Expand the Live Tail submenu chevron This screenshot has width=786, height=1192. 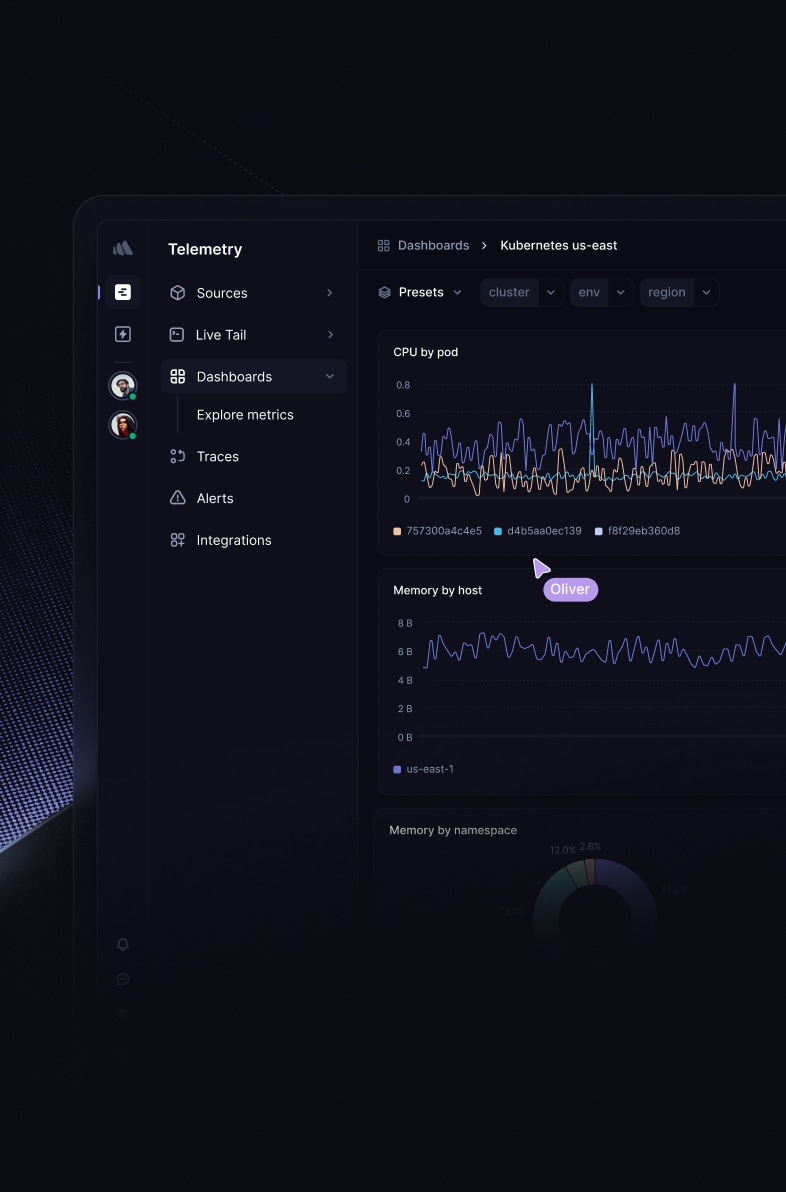click(330, 334)
